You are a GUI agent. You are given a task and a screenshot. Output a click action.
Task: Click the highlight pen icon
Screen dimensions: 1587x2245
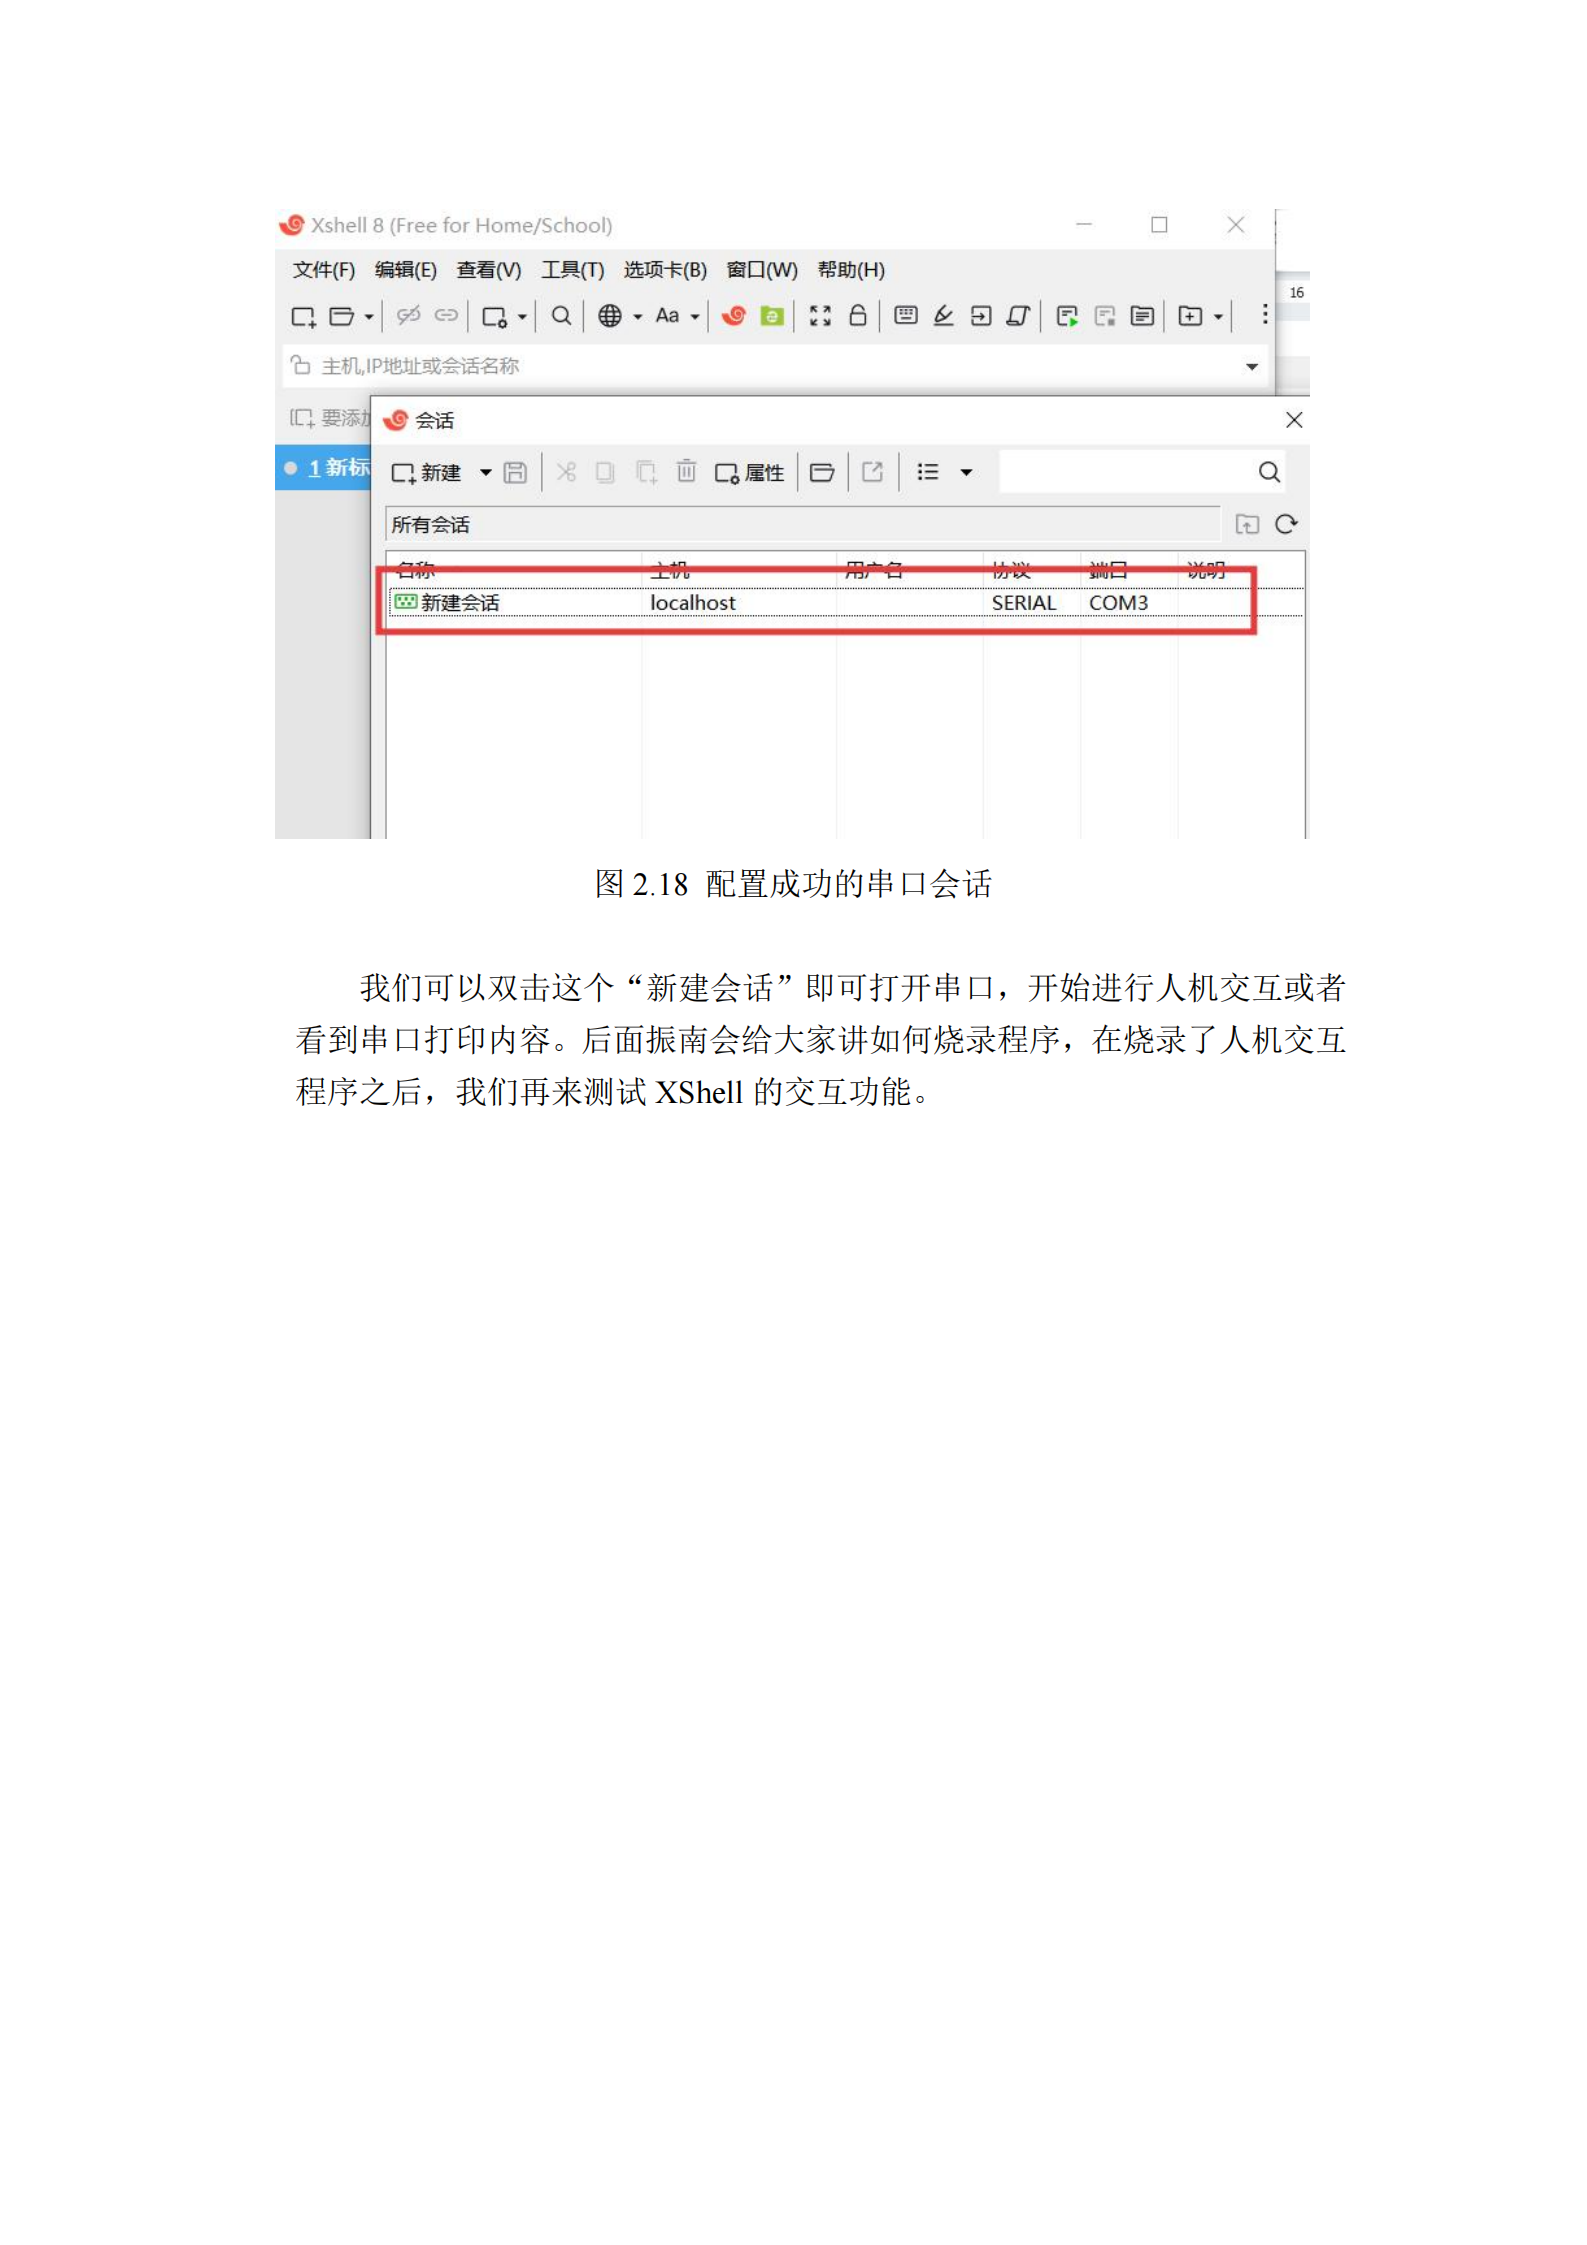click(943, 316)
